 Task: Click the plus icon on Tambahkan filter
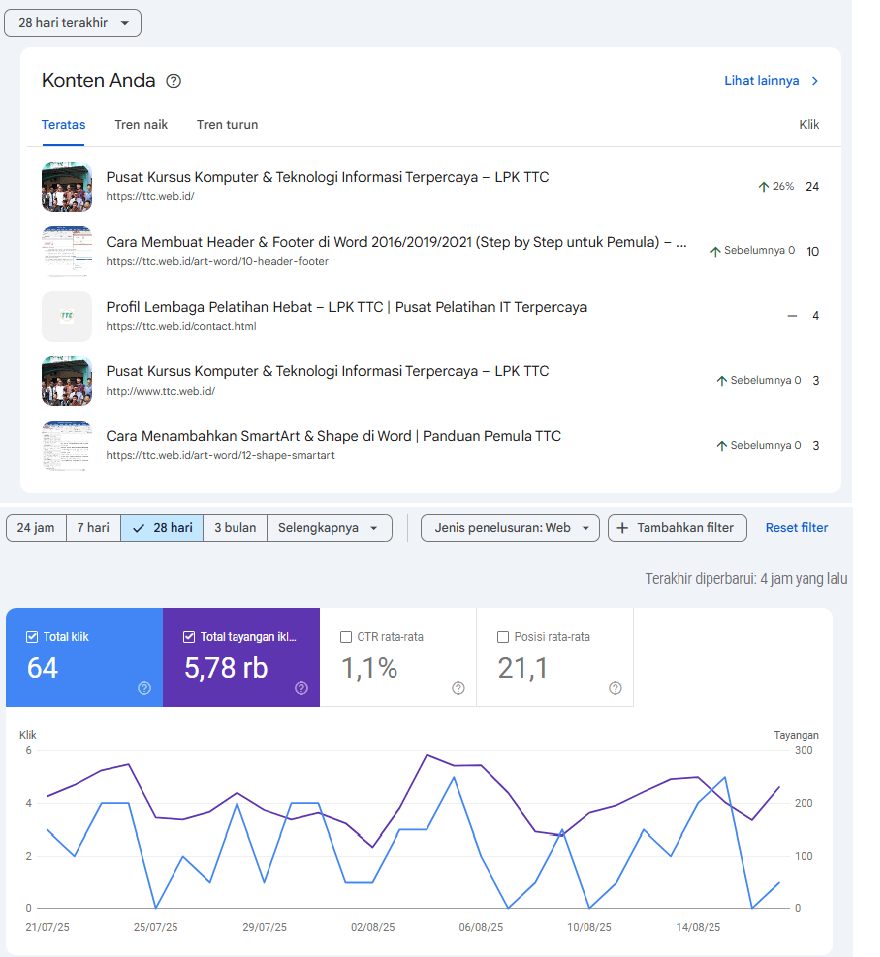623,528
